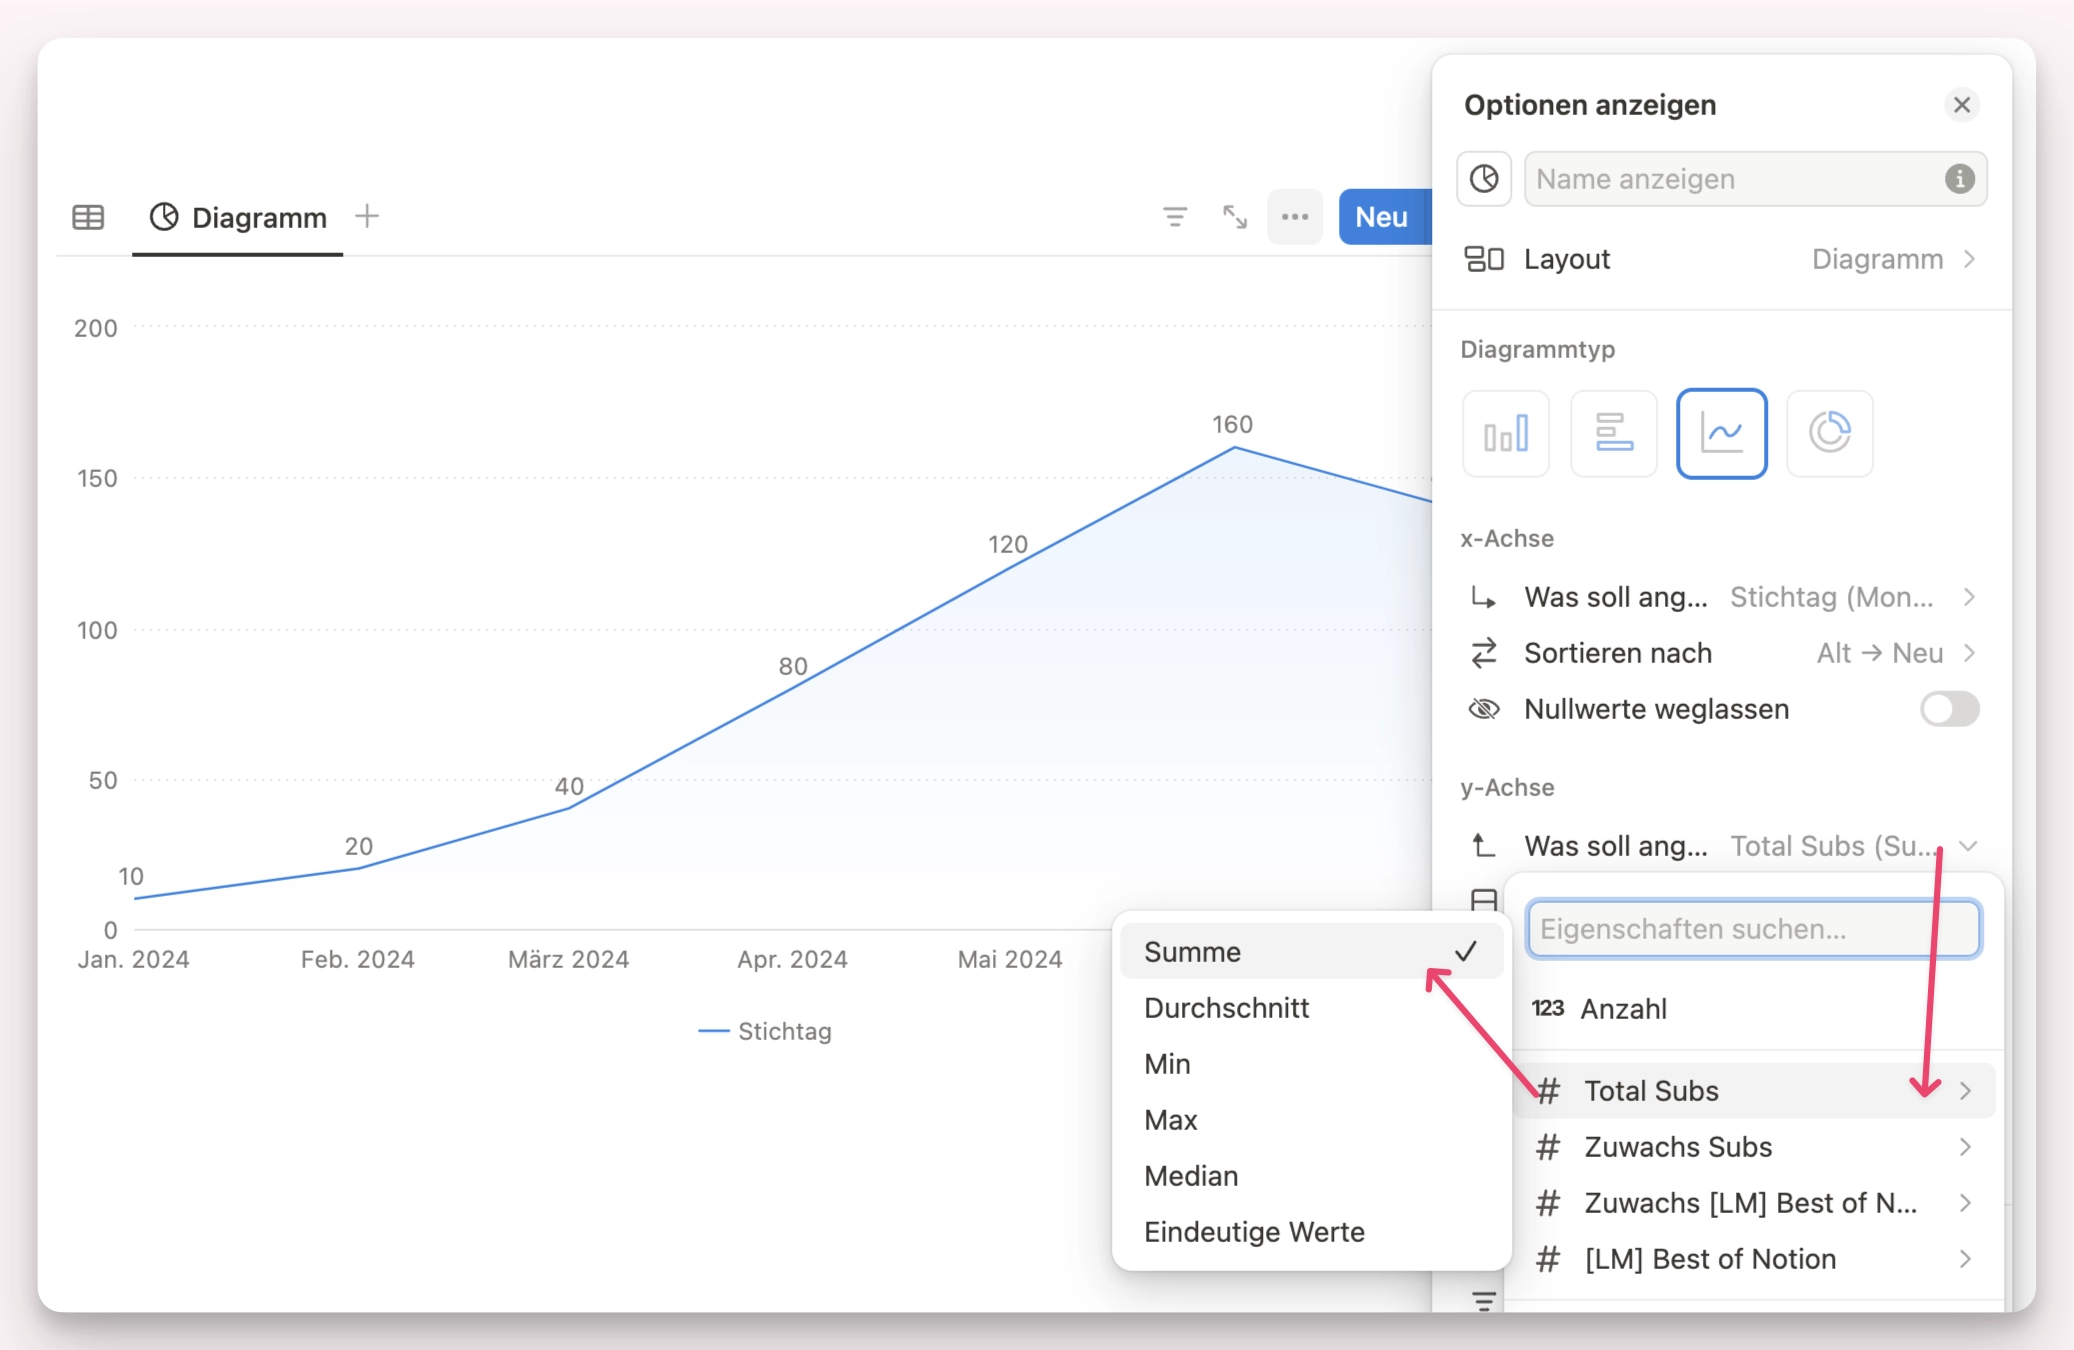Select Min aggregation
2074x1350 pixels.
pyautogui.click(x=1311, y=1064)
